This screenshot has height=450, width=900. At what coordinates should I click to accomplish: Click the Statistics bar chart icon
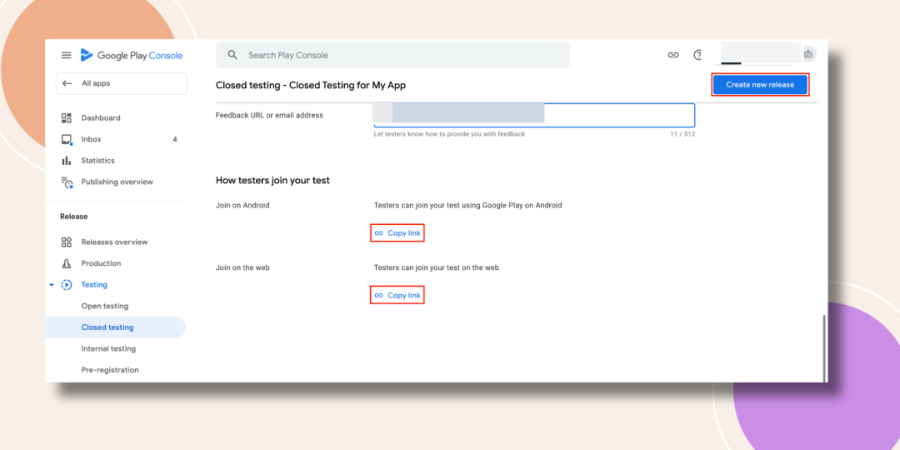(67, 161)
